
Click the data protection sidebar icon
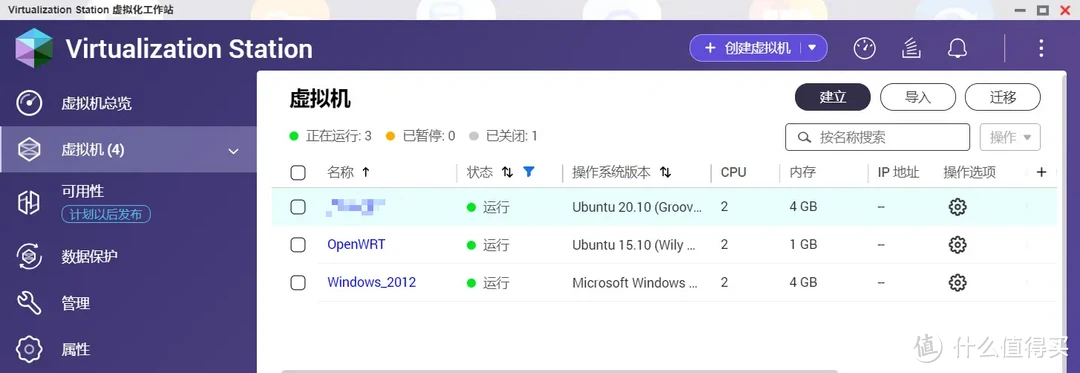(29, 257)
